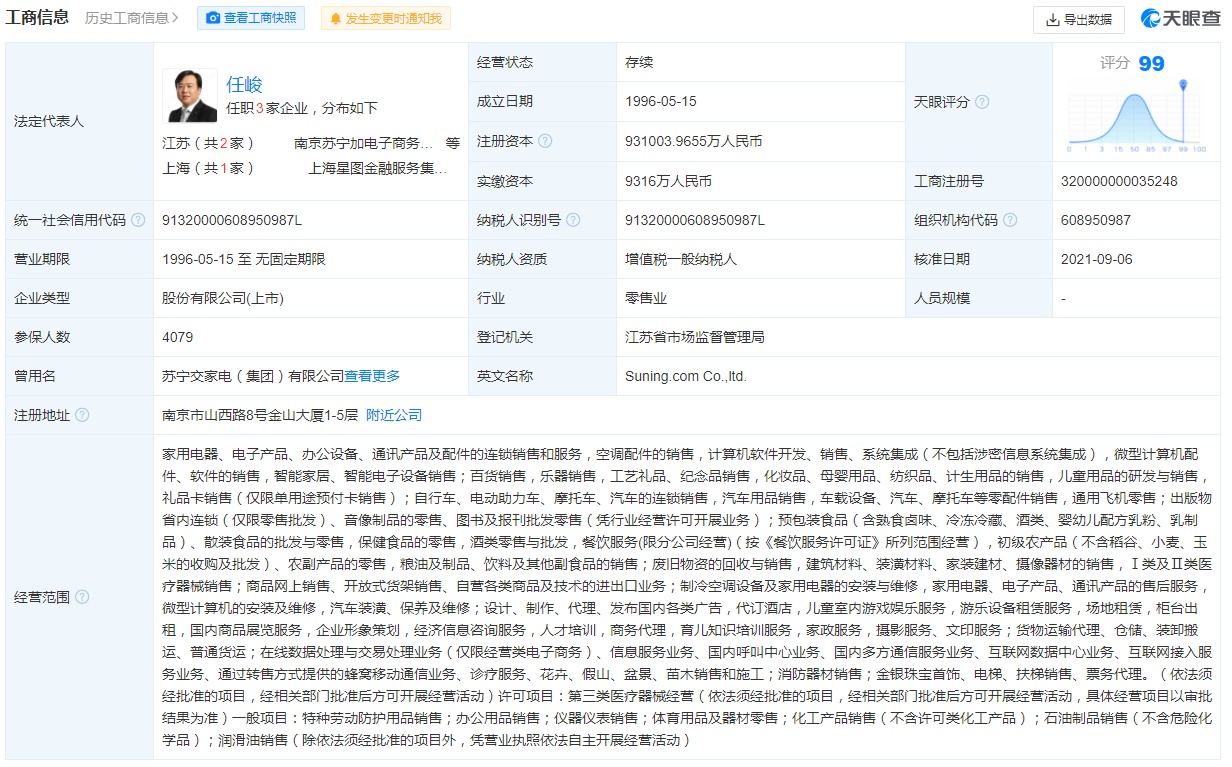
Task: Click the photo of 任峻
Action: [x=190, y=96]
